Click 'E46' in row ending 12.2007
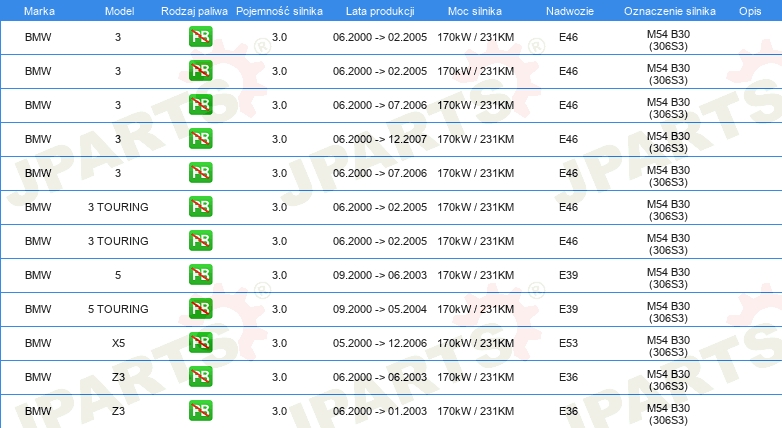 (568, 139)
